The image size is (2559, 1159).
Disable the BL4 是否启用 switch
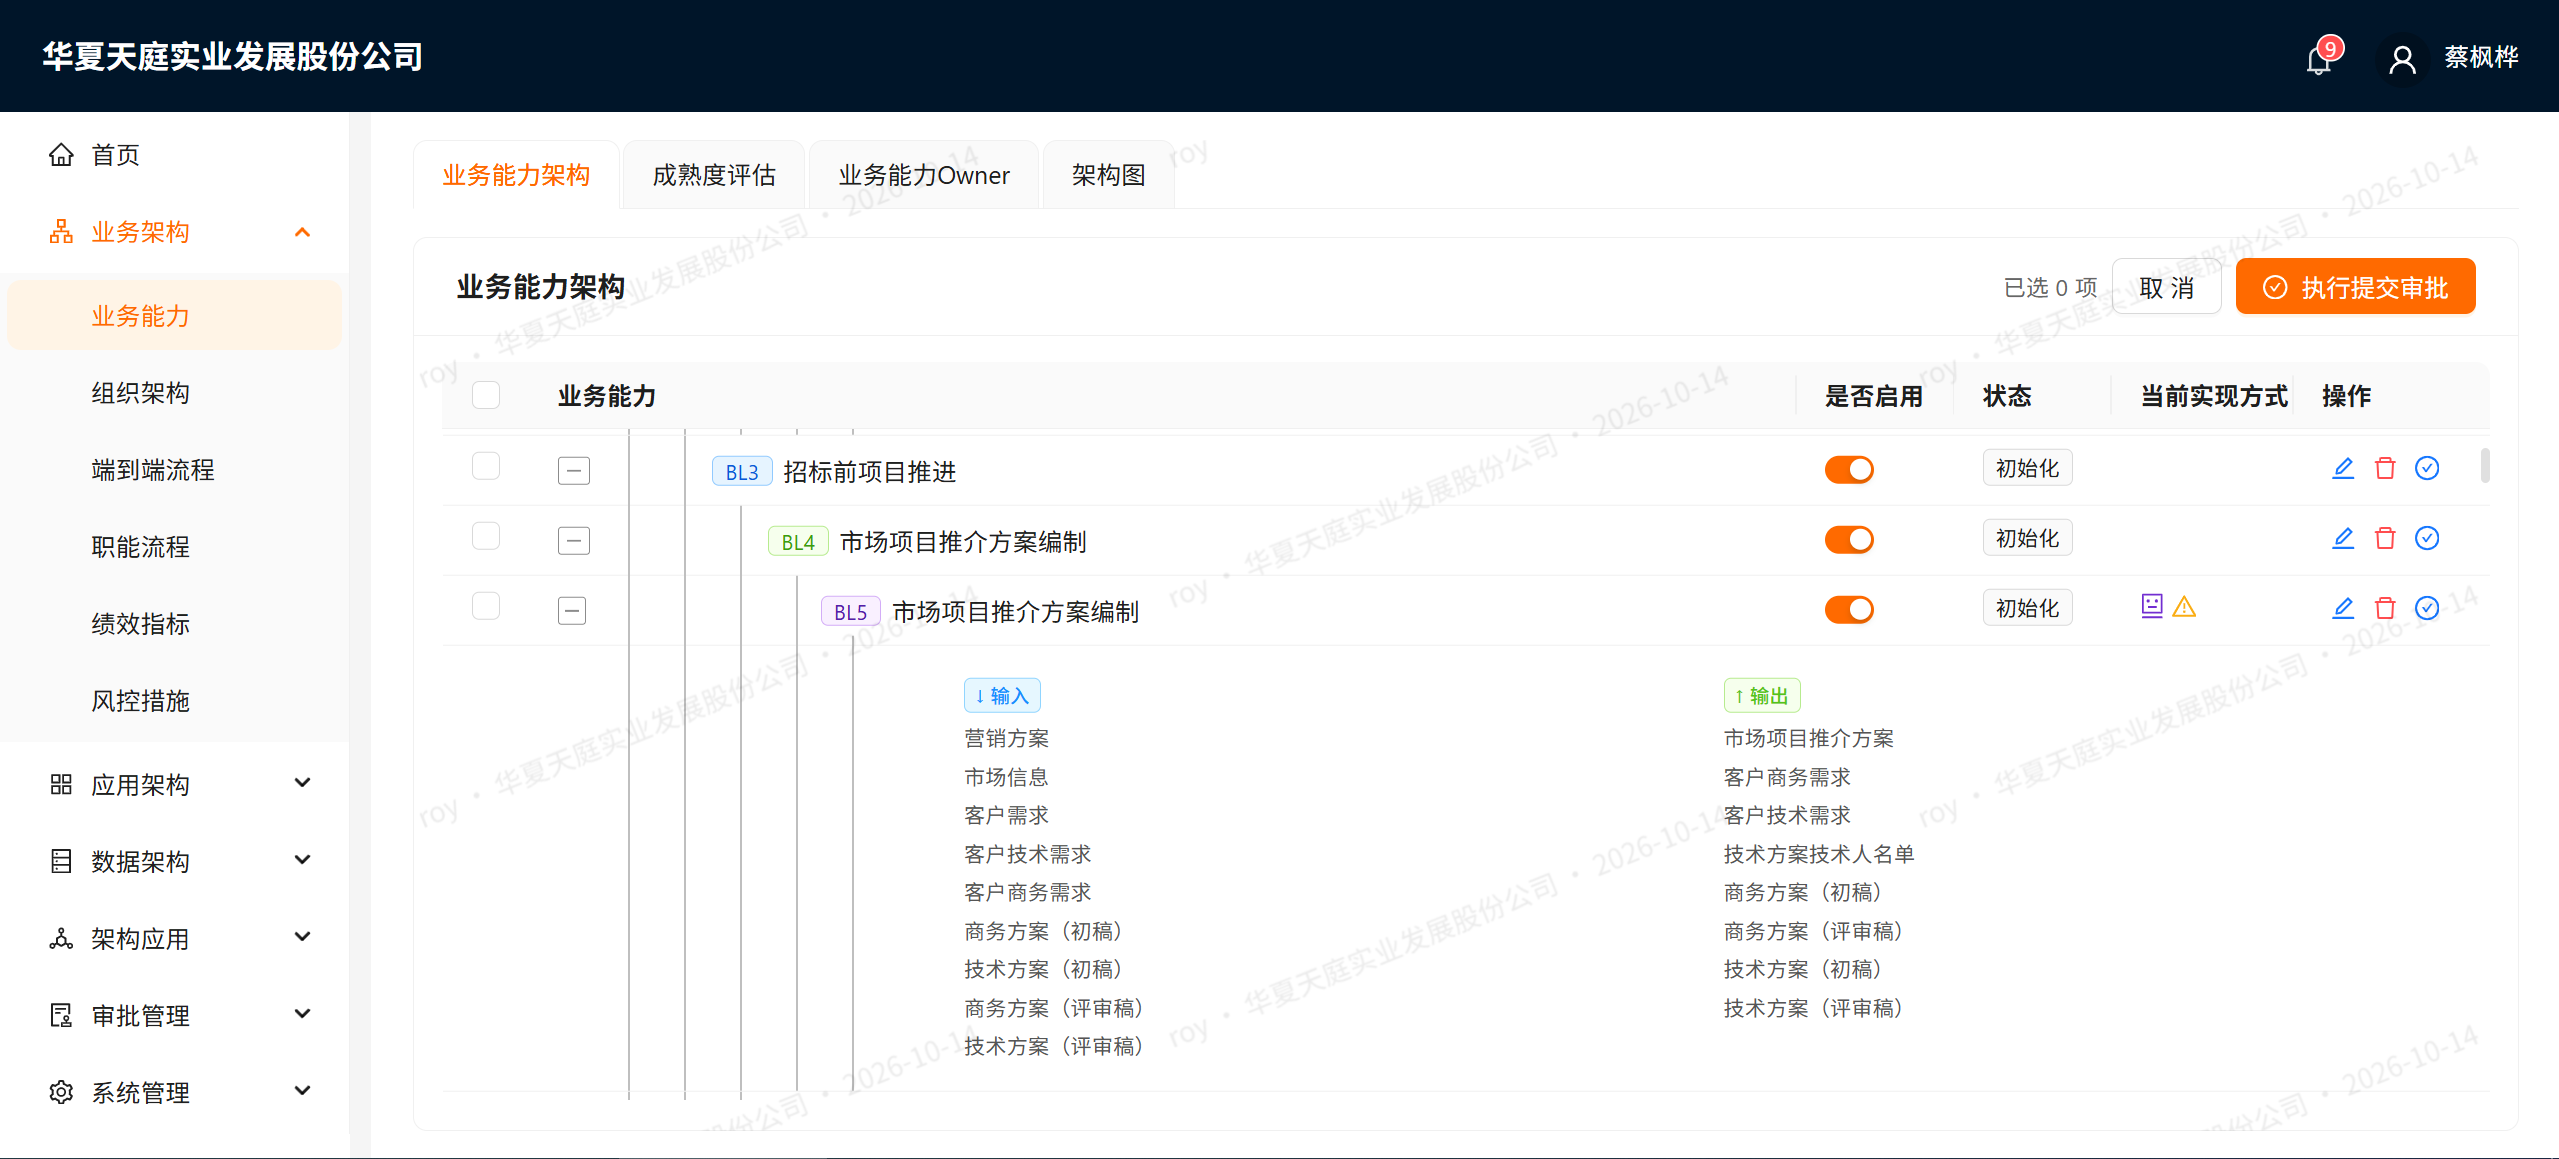coord(1849,540)
